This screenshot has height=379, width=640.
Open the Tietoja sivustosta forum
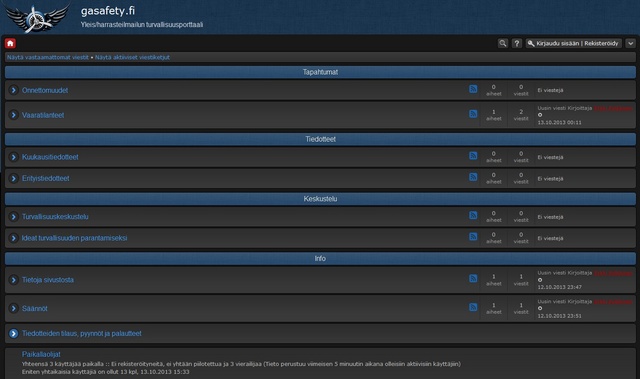(x=48, y=280)
